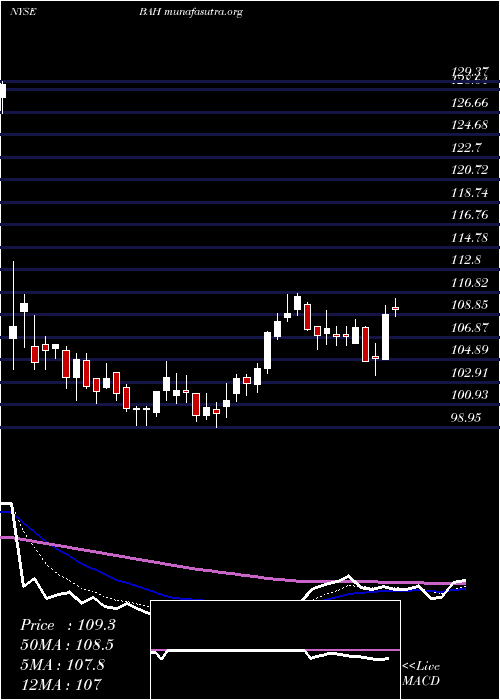Click the tall white candle before last
Image resolution: width=500 pixels, height=700 pixels.
(385, 337)
